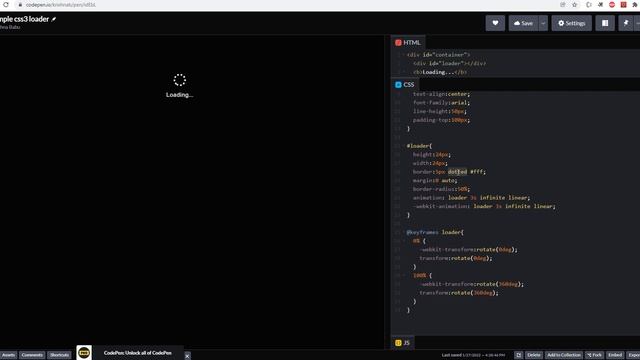Click the 'div id="loader"' HTML line
Viewport: 640px width, 360px height.
pyautogui.click(x=449, y=63)
